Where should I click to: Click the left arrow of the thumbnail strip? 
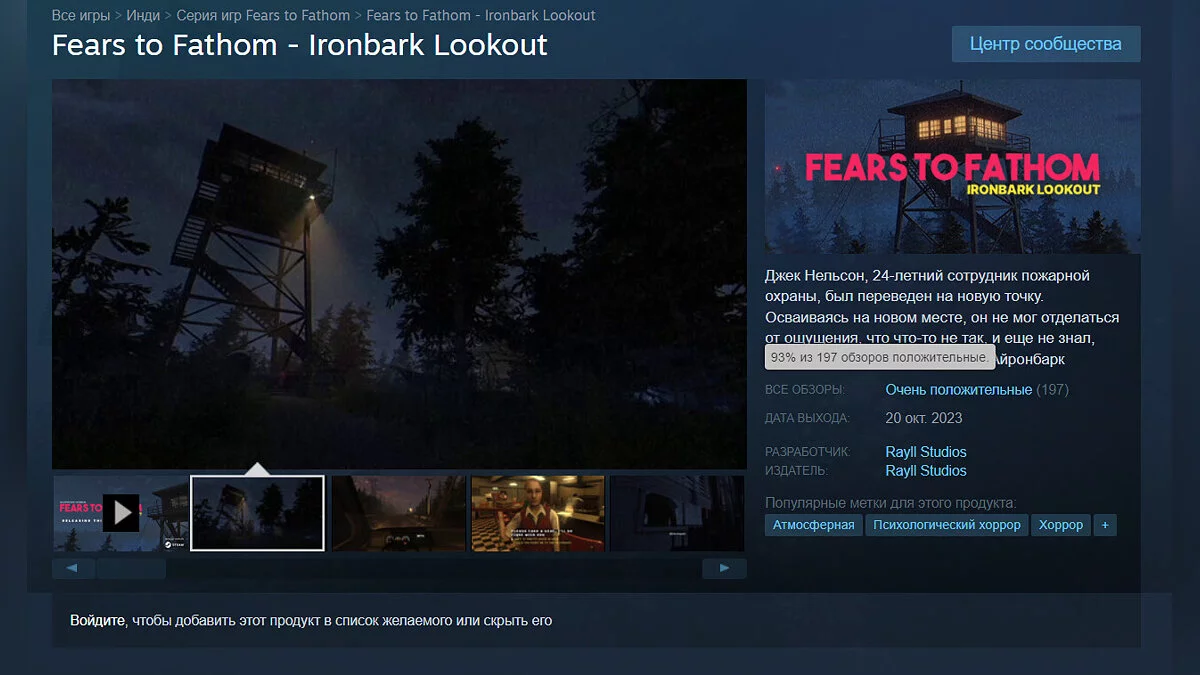click(73, 569)
